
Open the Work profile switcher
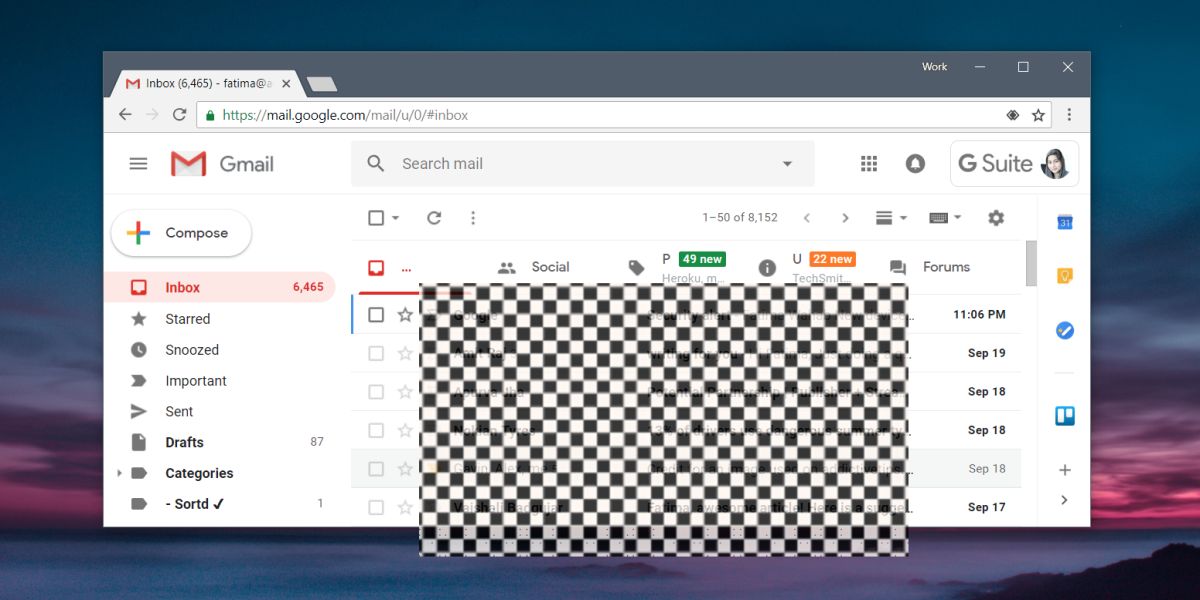pyautogui.click(x=935, y=67)
